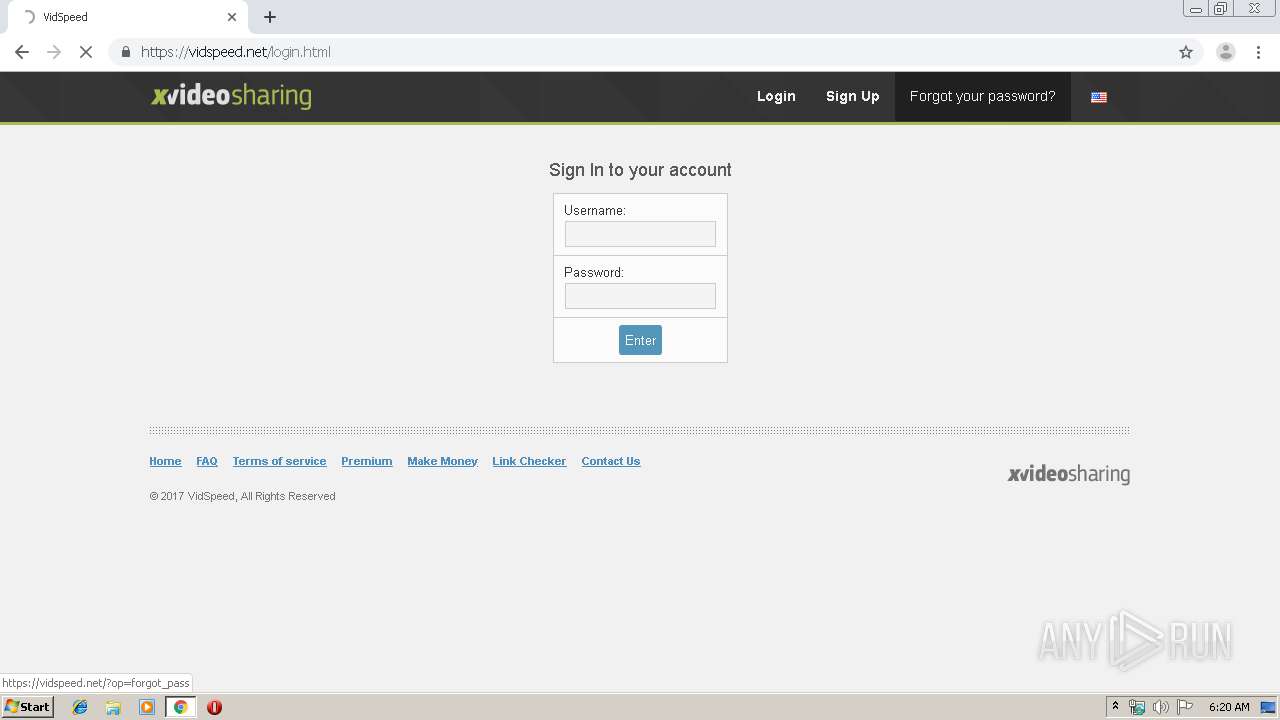Focus the Username input field
This screenshot has height=720, width=1280.
[x=640, y=234]
